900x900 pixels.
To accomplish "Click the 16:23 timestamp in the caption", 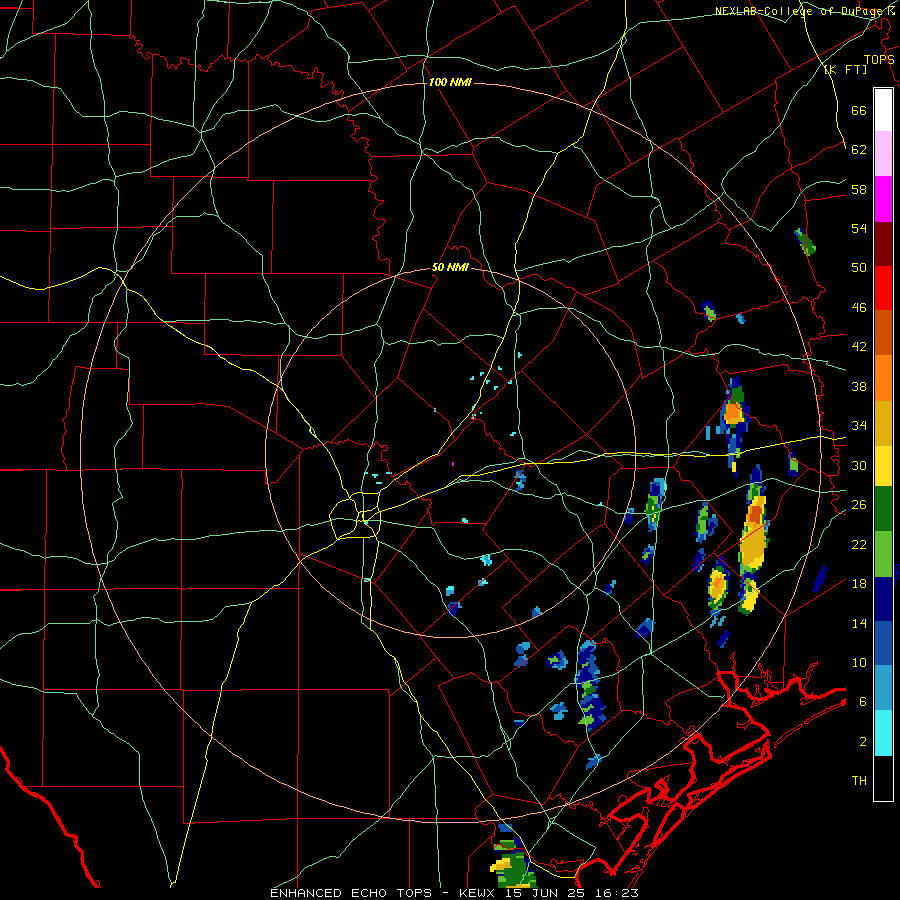I will coord(616,893).
